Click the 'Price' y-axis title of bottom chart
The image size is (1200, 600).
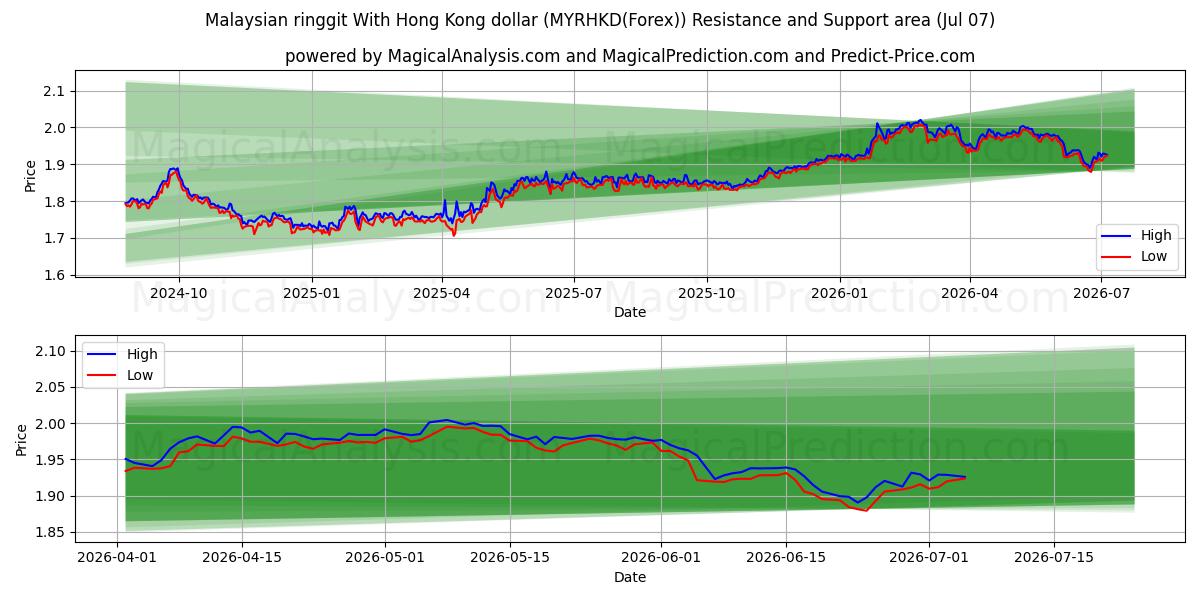pos(22,439)
